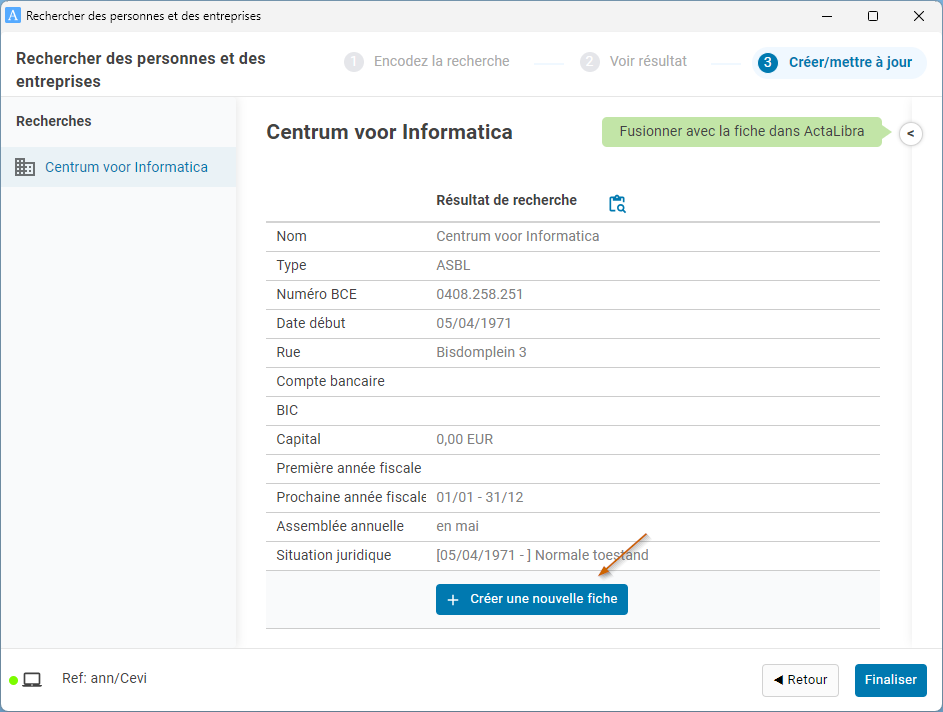Go to step 1 Encodez la recherche

tap(427, 61)
